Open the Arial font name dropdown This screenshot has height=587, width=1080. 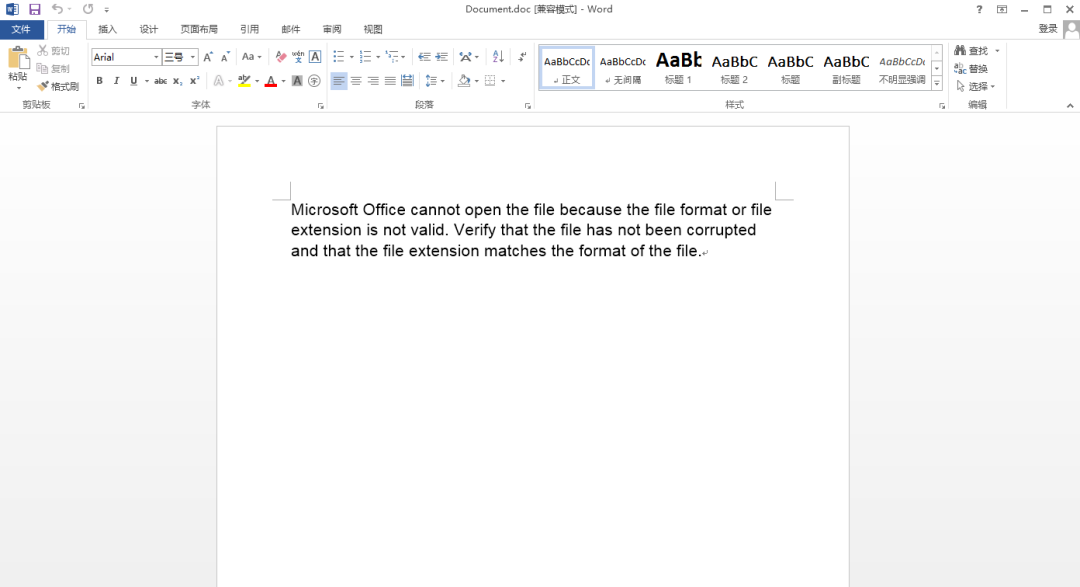point(156,57)
